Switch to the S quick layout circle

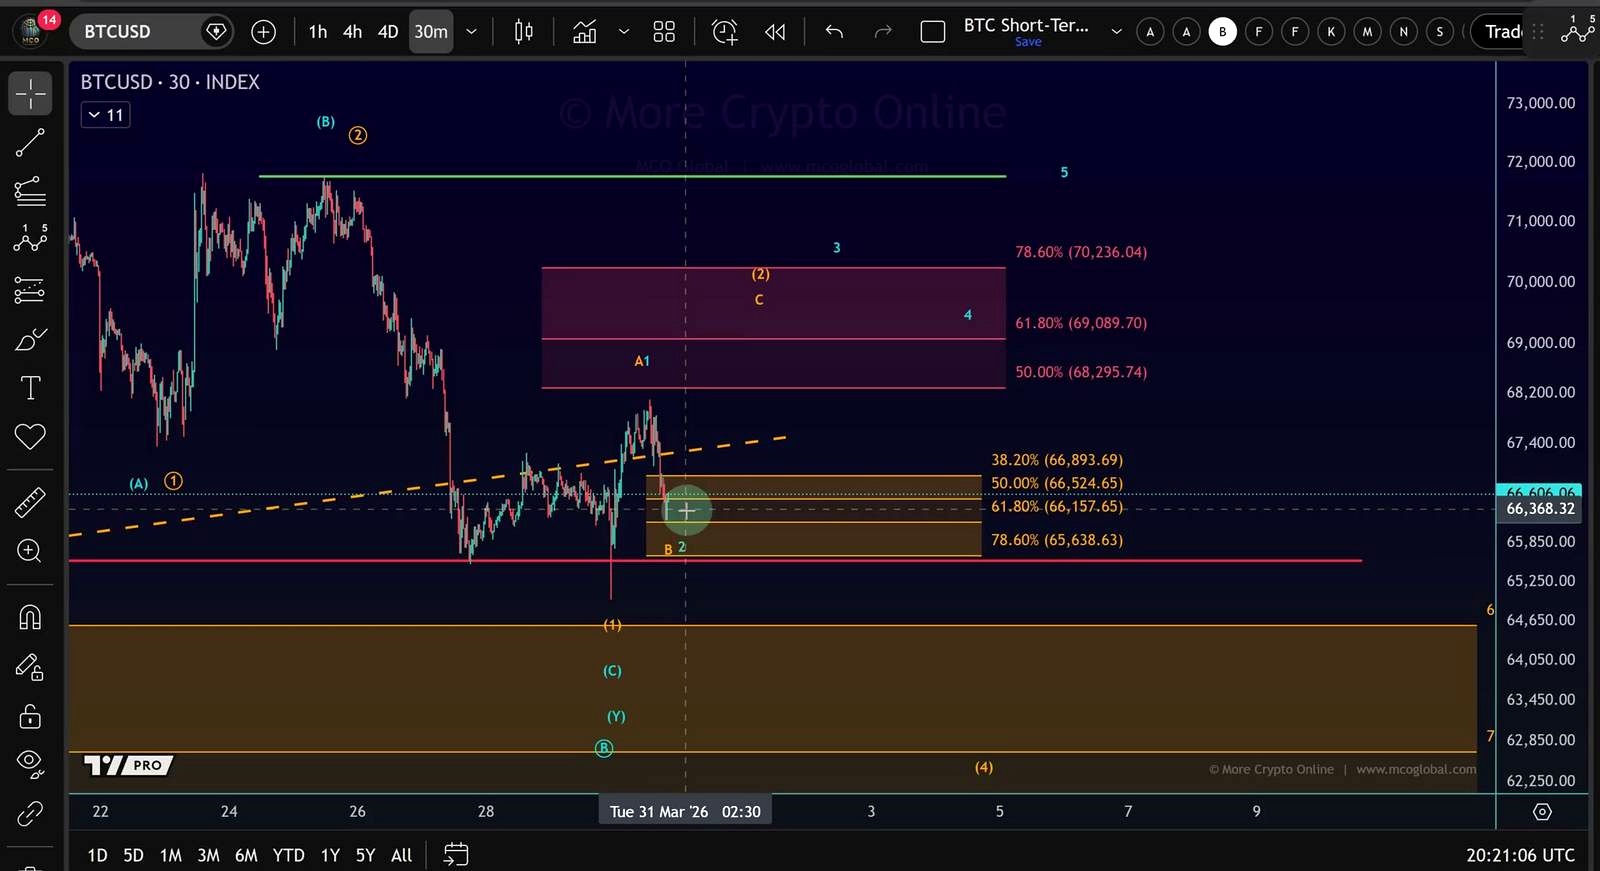(1440, 32)
